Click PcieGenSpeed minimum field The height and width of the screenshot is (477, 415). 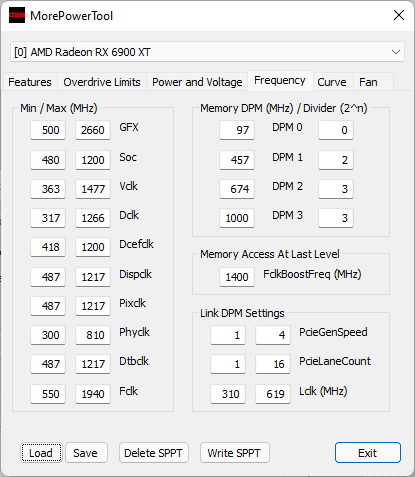click(x=228, y=335)
